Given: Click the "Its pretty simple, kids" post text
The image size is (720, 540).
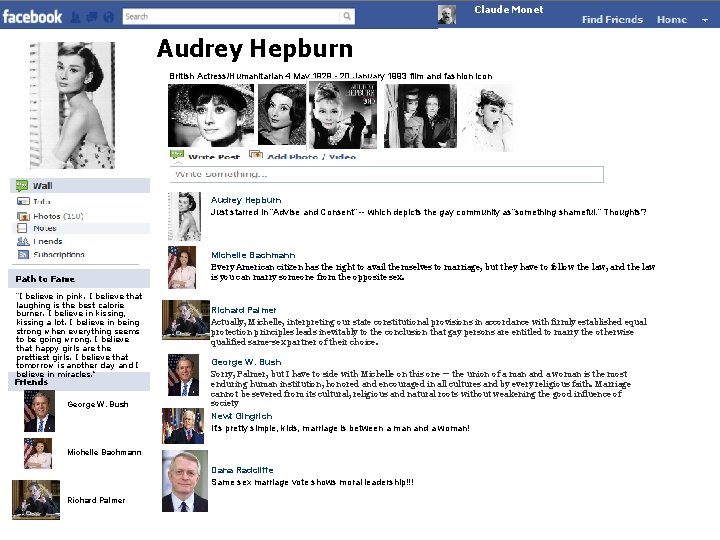Looking at the screenshot, I should tap(340, 428).
